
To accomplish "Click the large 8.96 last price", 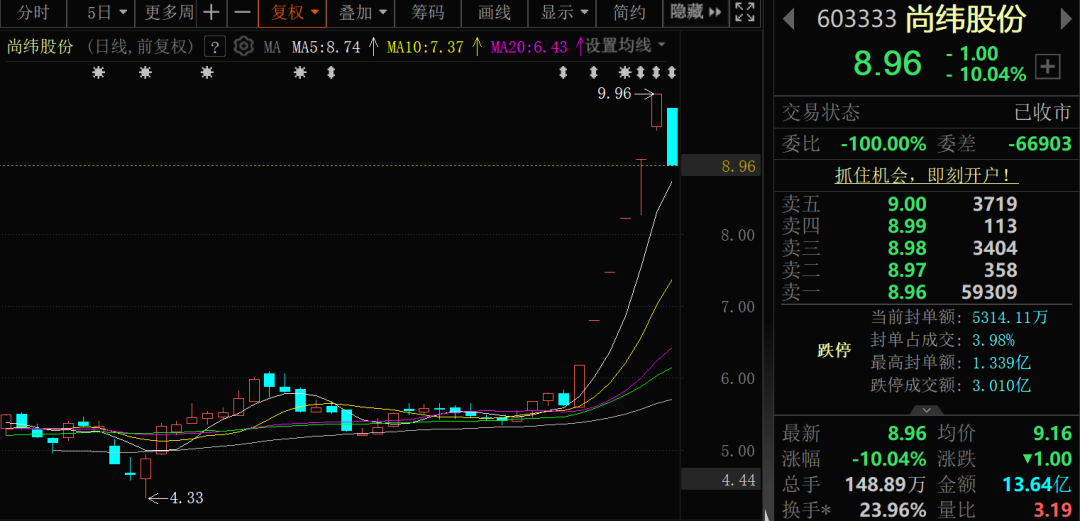I will tap(887, 63).
